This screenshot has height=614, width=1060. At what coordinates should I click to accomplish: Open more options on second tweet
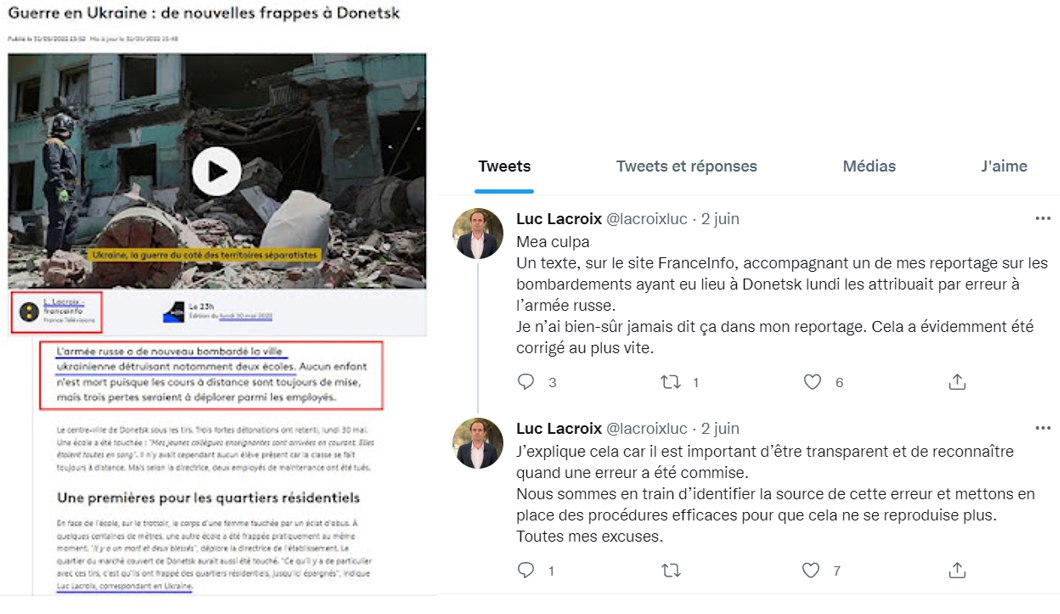click(x=1042, y=428)
